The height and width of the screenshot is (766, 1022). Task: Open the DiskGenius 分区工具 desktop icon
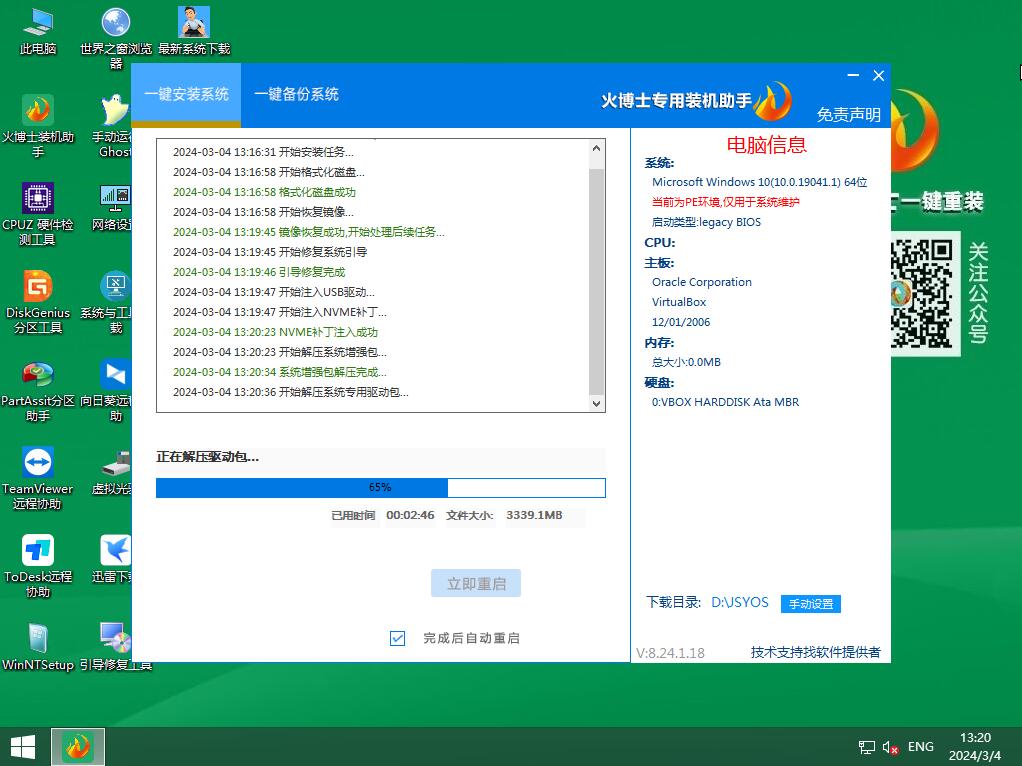point(38,302)
